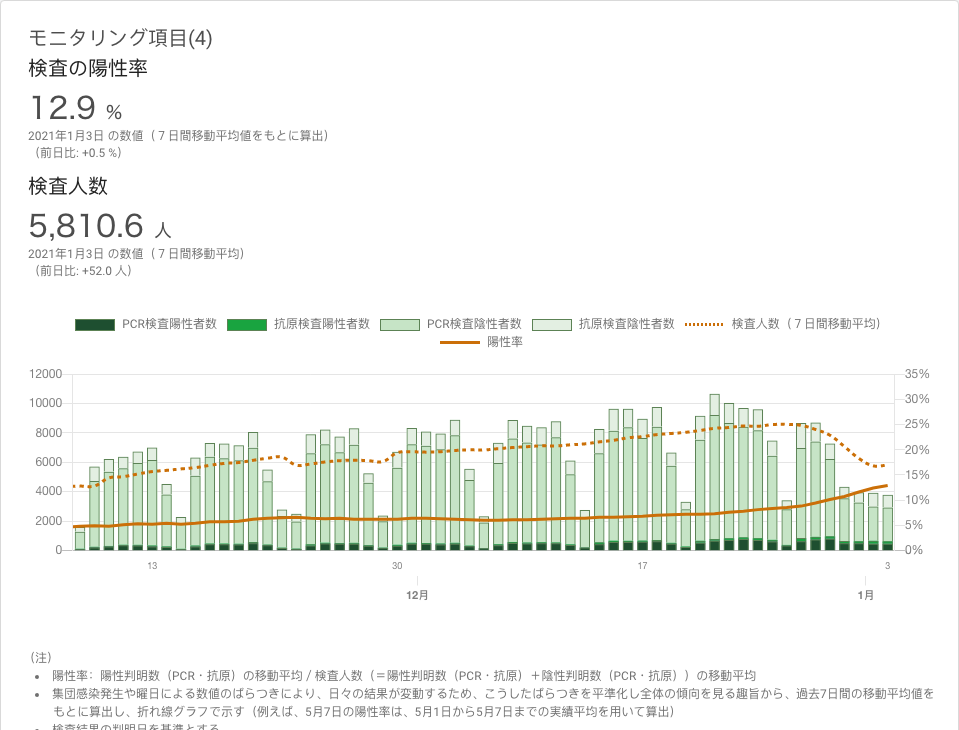Click the (注) notes heading
The height and width of the screenshot is (730, 959).
point(41,658)
